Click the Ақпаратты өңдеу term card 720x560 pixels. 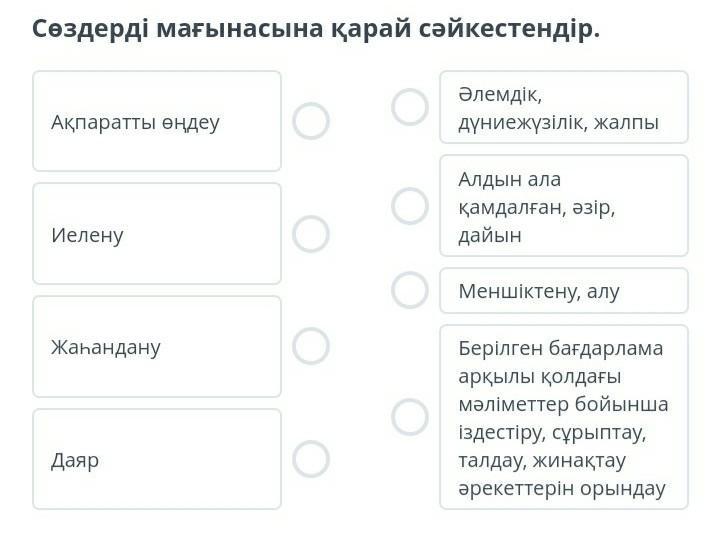pyautogui.click(x=157, y=121)
